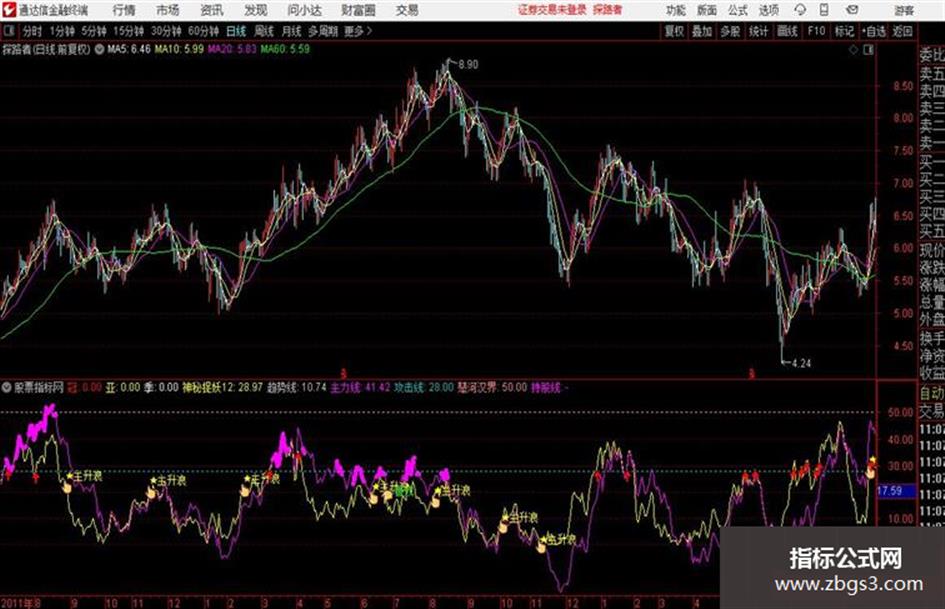Click the 8.90 high price label on chart
This screenshot has height=609, width=945.
468,64
